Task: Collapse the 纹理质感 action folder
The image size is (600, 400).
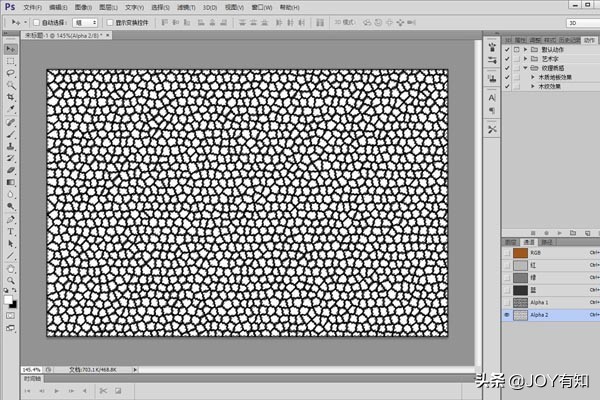Action: coord(526,67)
